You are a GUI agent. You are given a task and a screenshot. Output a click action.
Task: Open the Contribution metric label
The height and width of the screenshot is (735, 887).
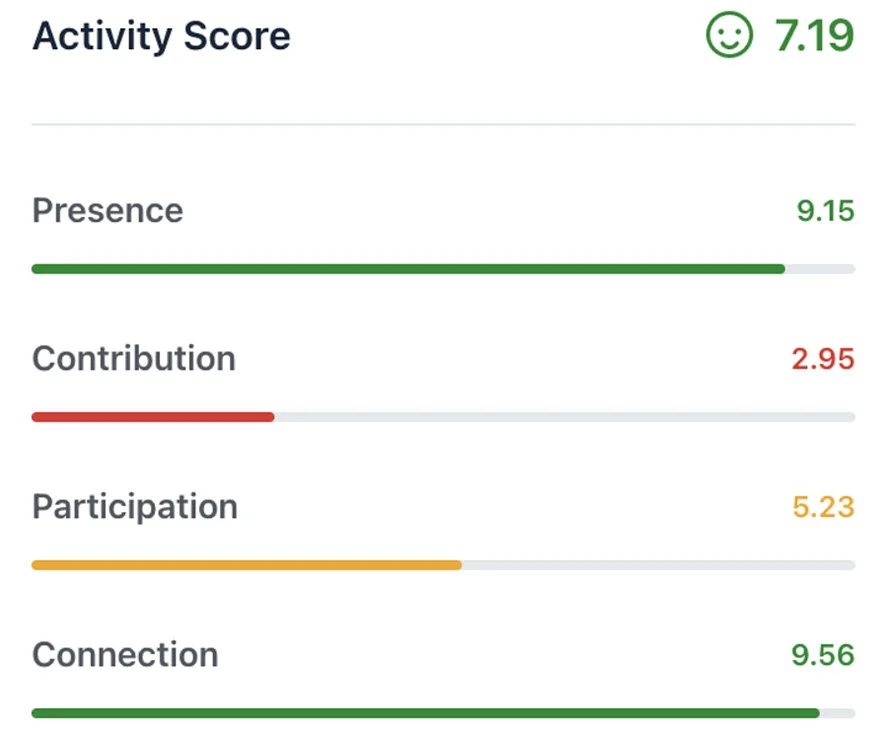133,359
